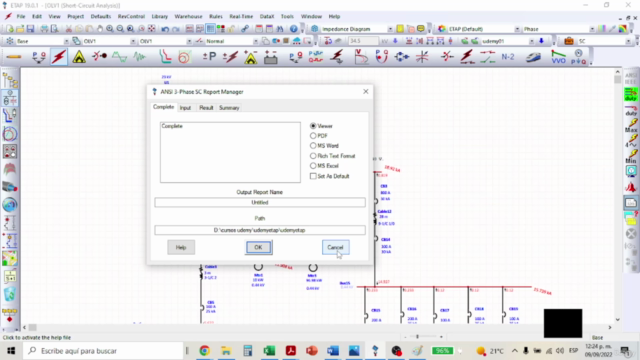Open the Summary tab

tap(229, 108)
